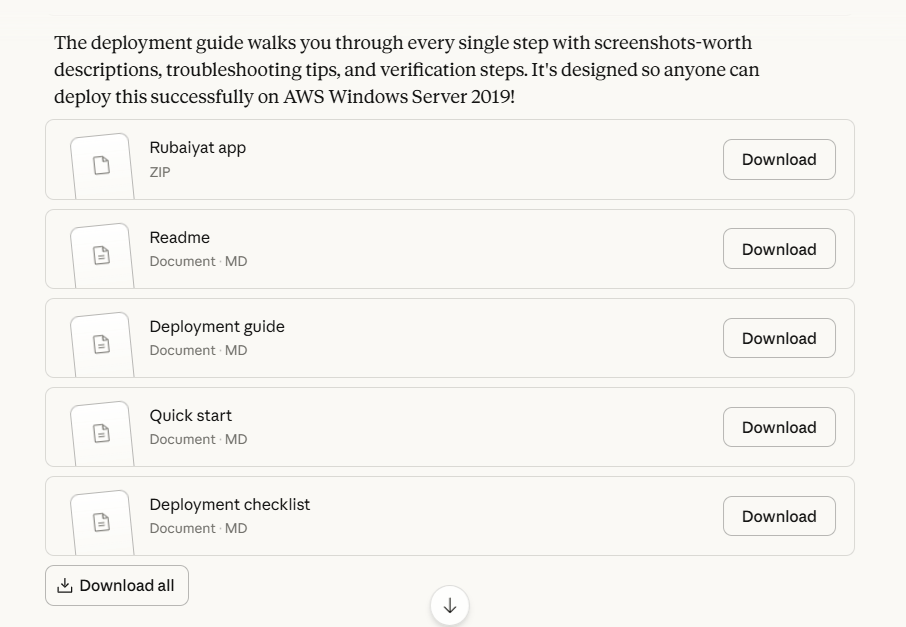Click the Deployment guide document icon
Image resolution: width=906 pixels, height=627 pixels.
(101, 344)
